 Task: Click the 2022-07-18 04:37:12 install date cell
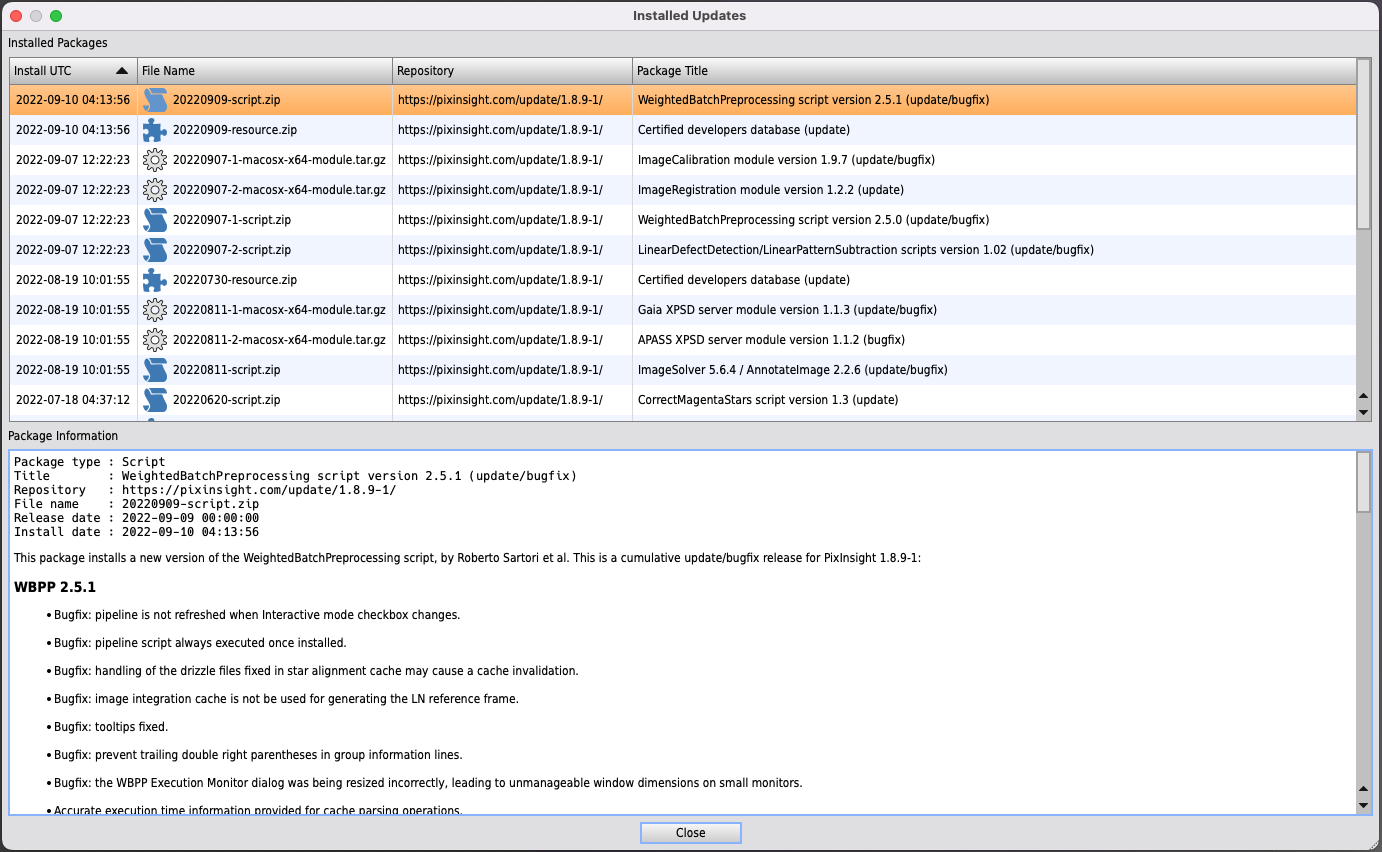[73, 400]
